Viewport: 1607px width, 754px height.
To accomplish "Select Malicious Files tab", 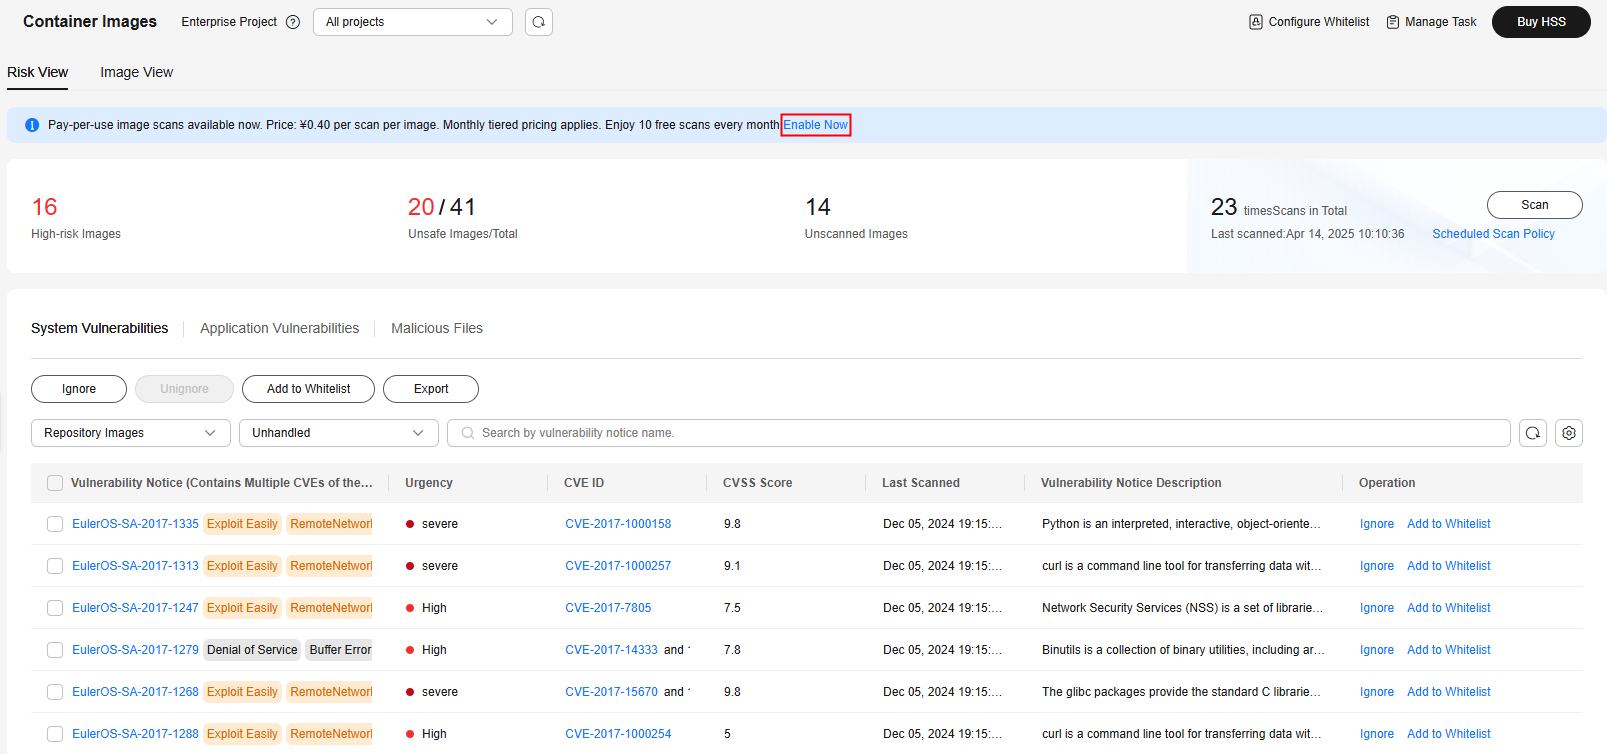I will 437,328.
